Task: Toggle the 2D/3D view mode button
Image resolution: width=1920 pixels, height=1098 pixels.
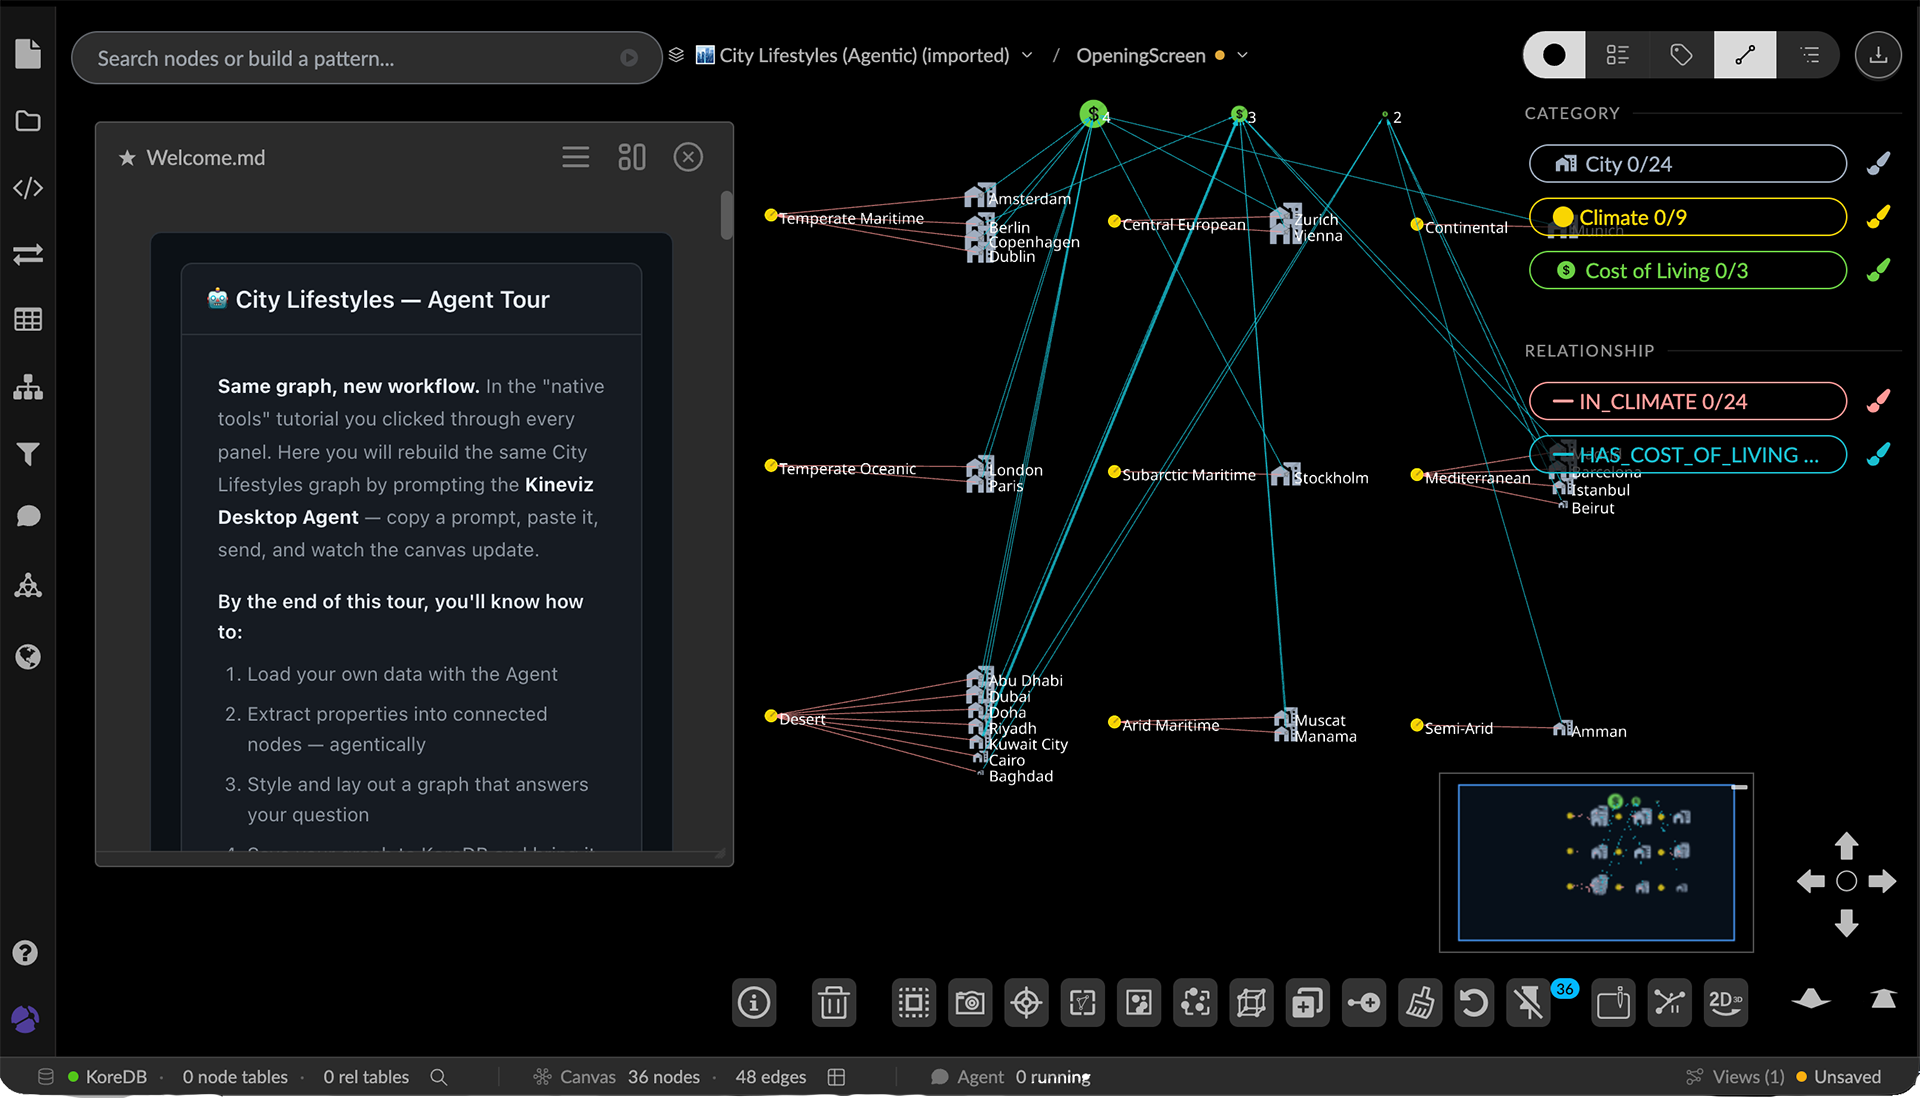Action: tap(1726, 1002)
